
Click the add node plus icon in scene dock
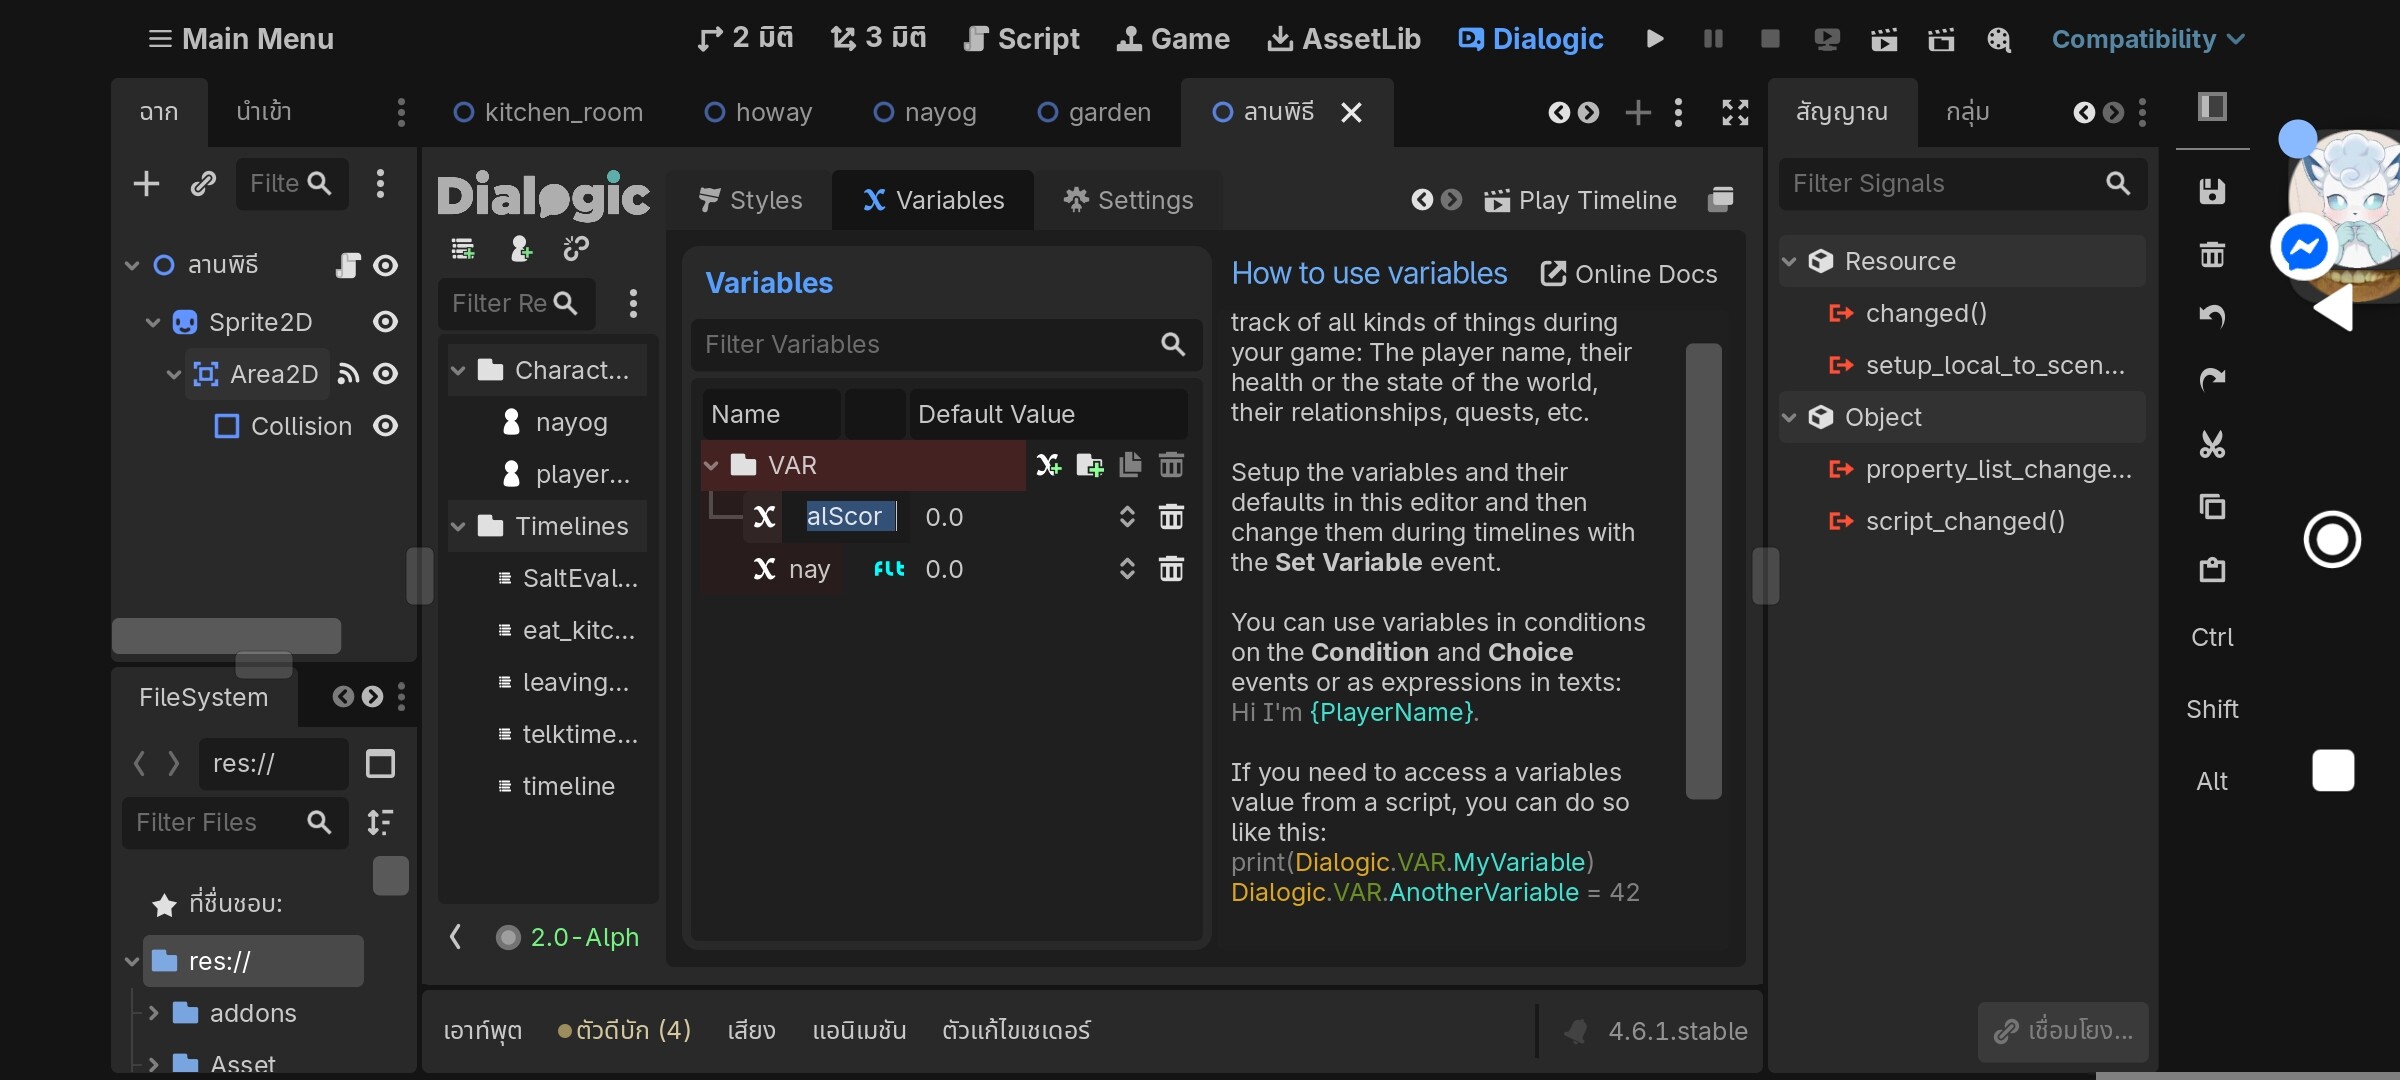click(x=146, y=184)
